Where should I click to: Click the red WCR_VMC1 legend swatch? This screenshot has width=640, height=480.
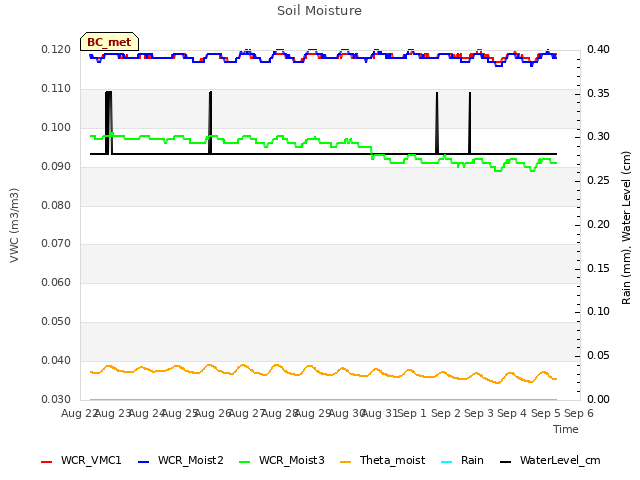pos(47,462)
